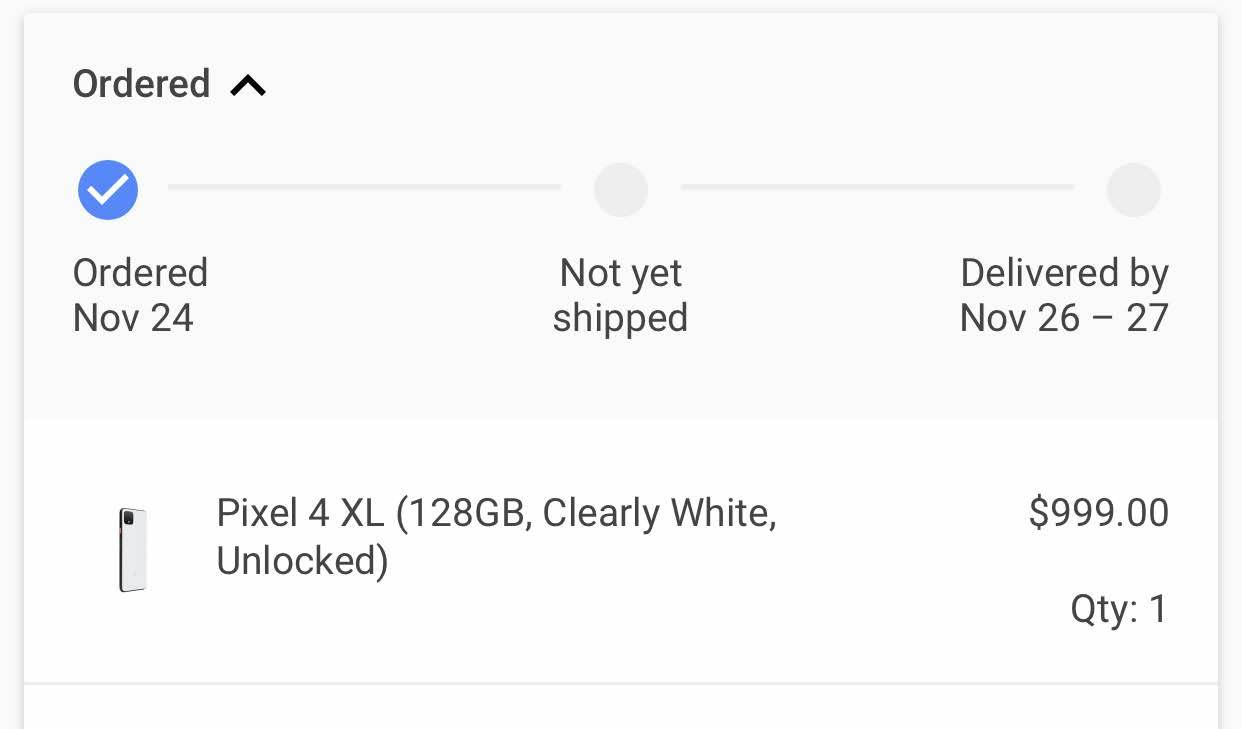
Task: Click the "Clearly White," color text
Action: pos(659,513)
